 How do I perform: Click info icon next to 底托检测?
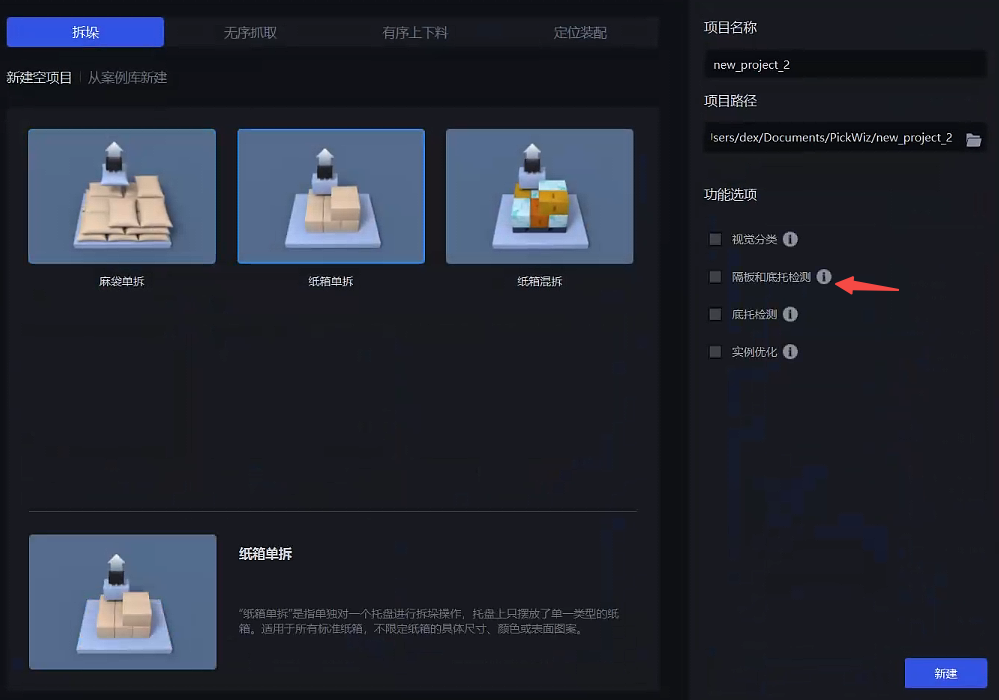pos(790,314)
